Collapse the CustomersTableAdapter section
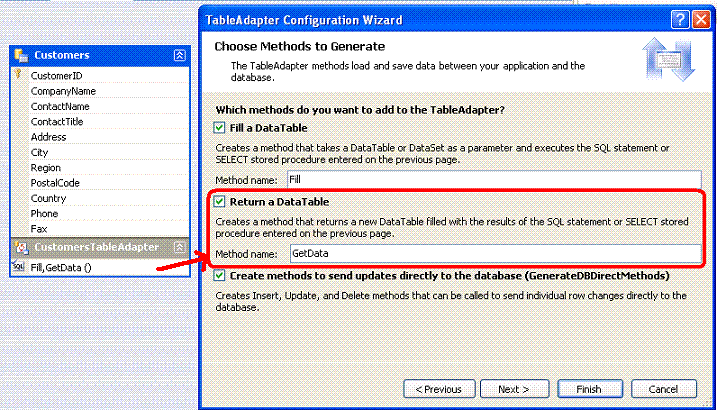Image resolution: width=717 pixels, height=410 pixels. (x=179, y=247)
